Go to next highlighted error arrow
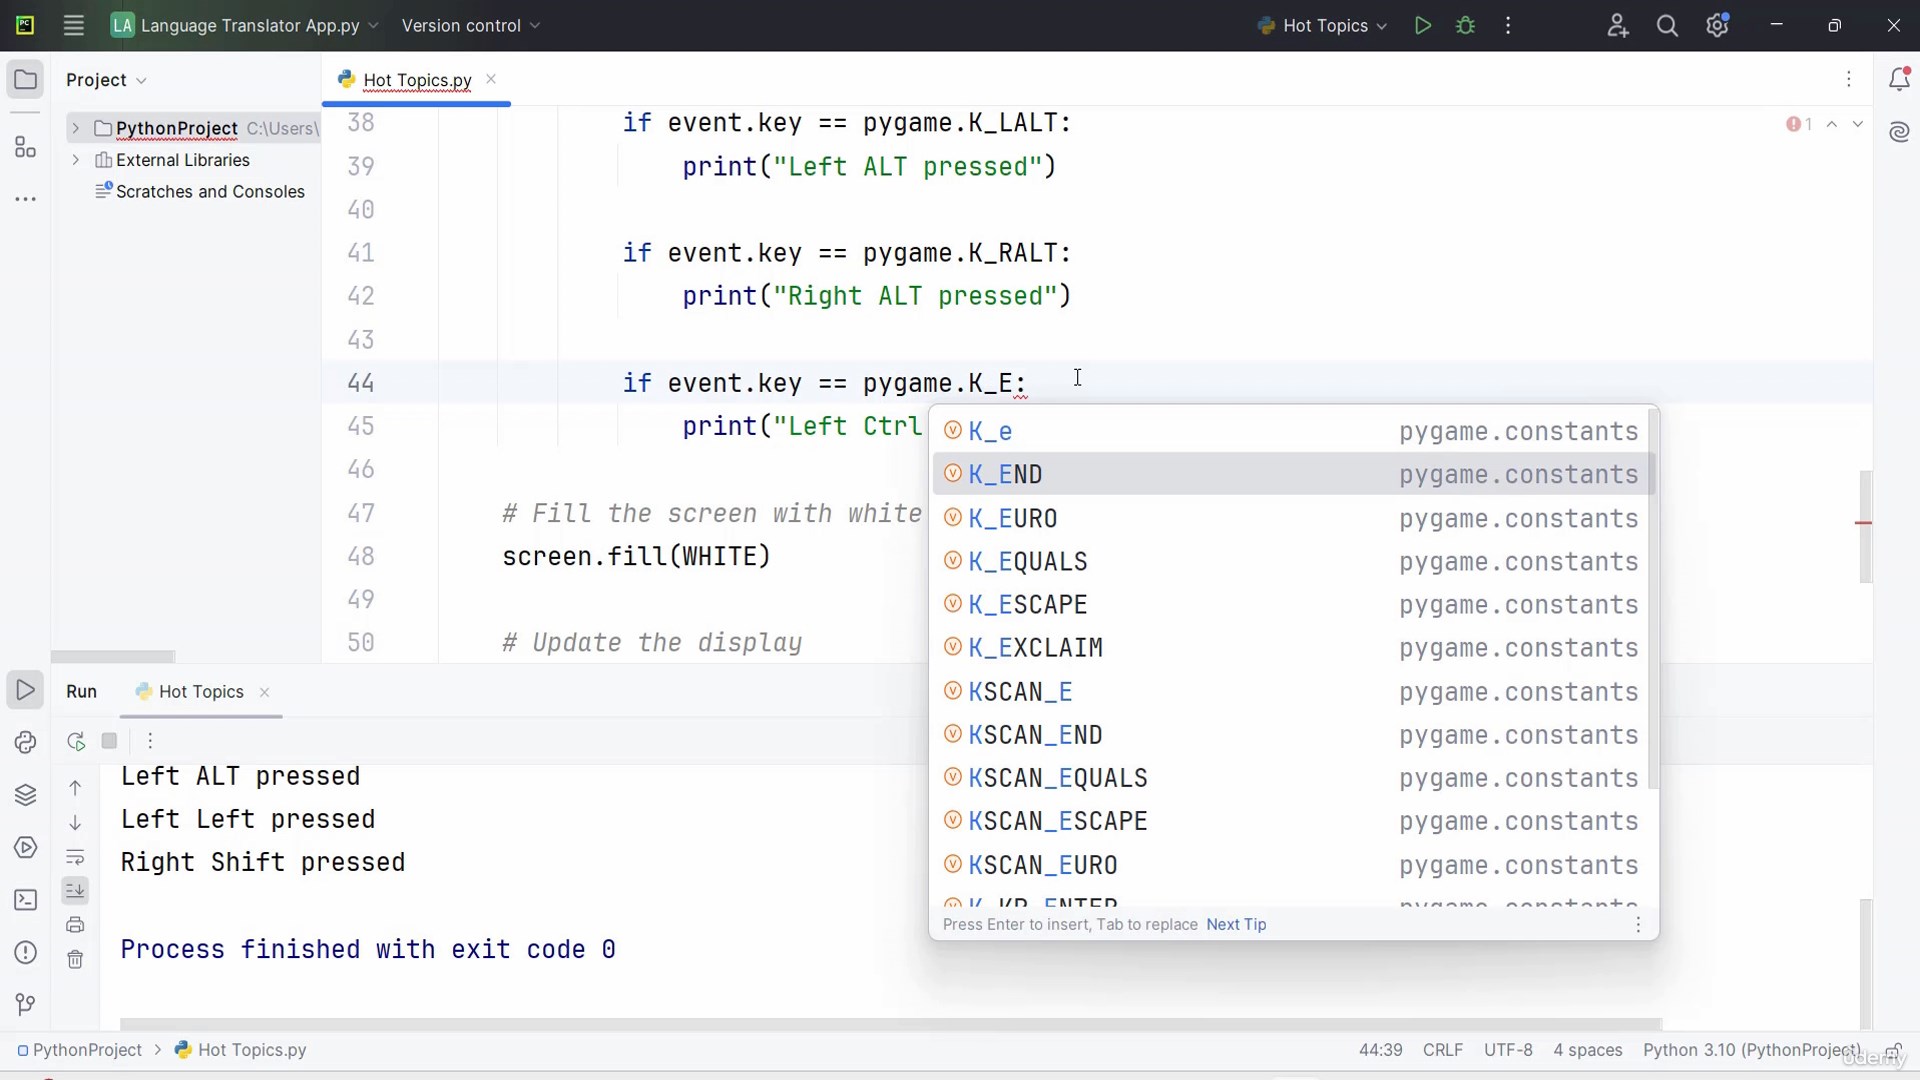Screen dimensions: 1920x1080 pyautogui.click(x=1858, y=125)
